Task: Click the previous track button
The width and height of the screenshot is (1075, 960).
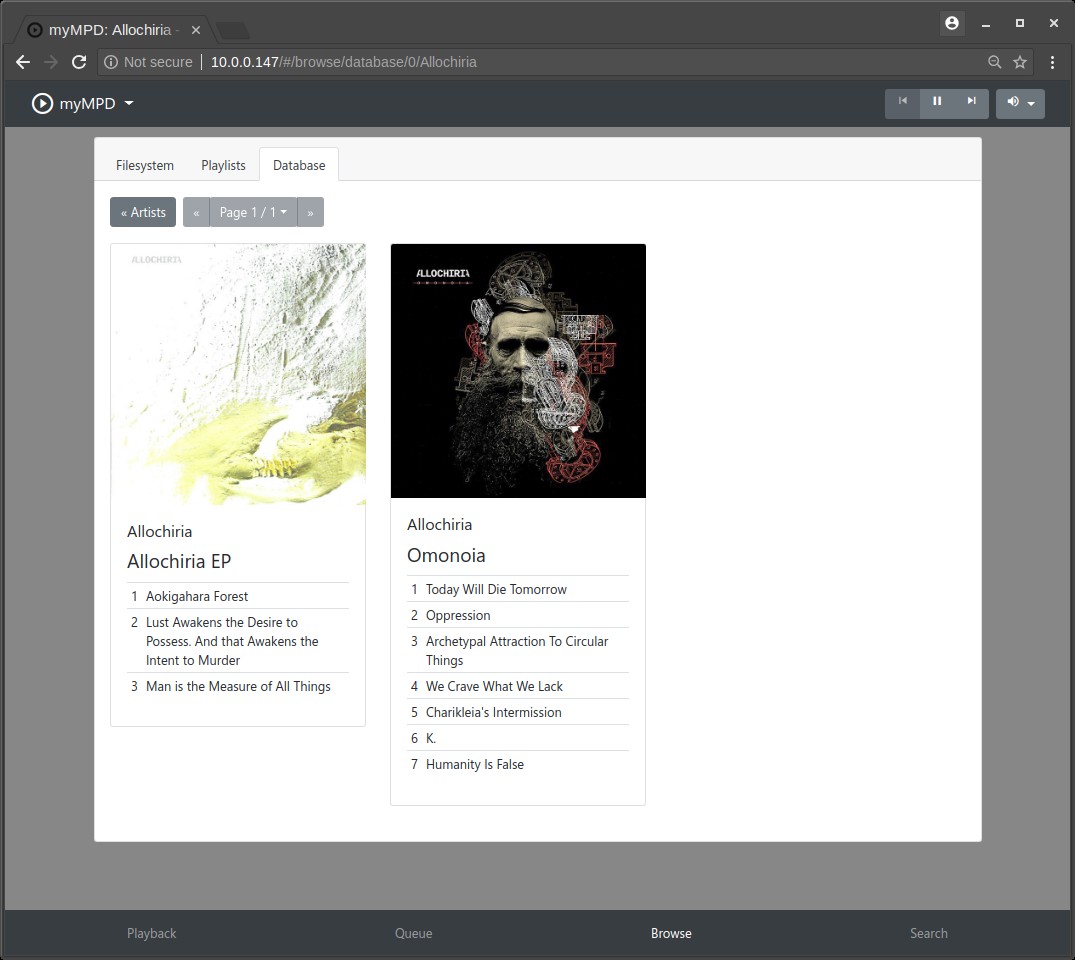Action: 902,103
